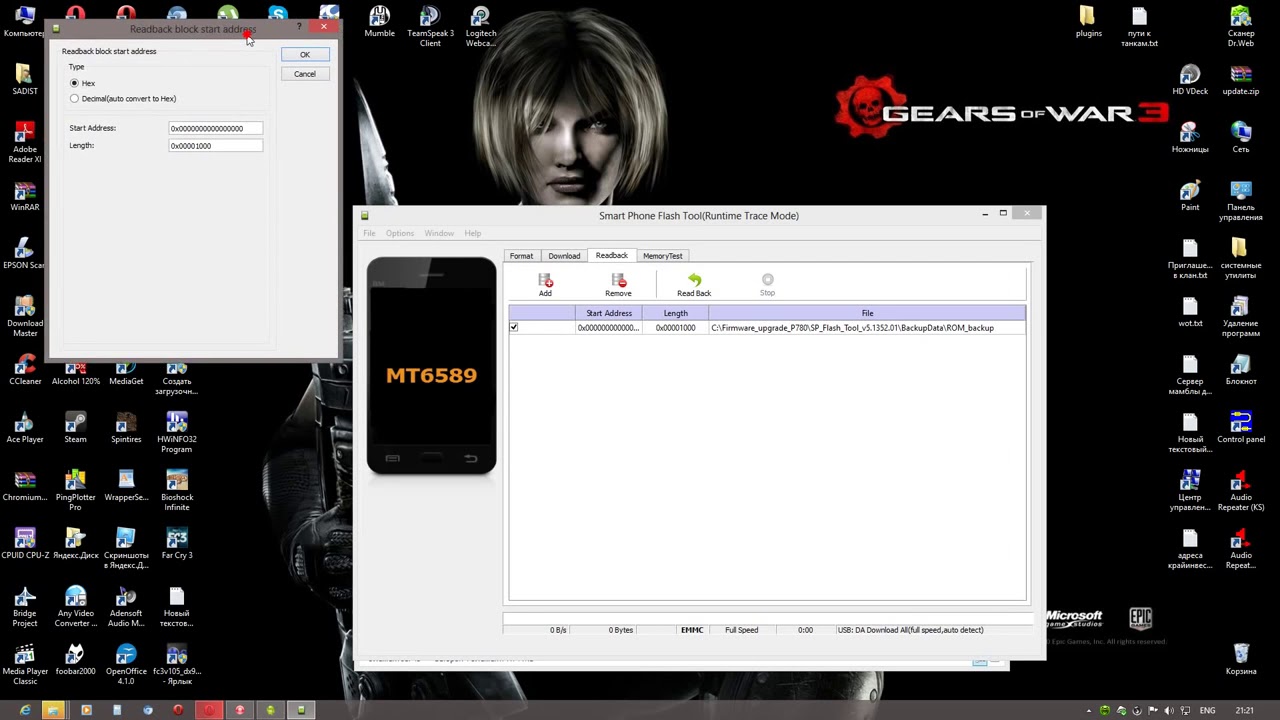Select the Far Cry 3 shortcut
This screenshot has width=1280, height=720.
click(177, 544)
